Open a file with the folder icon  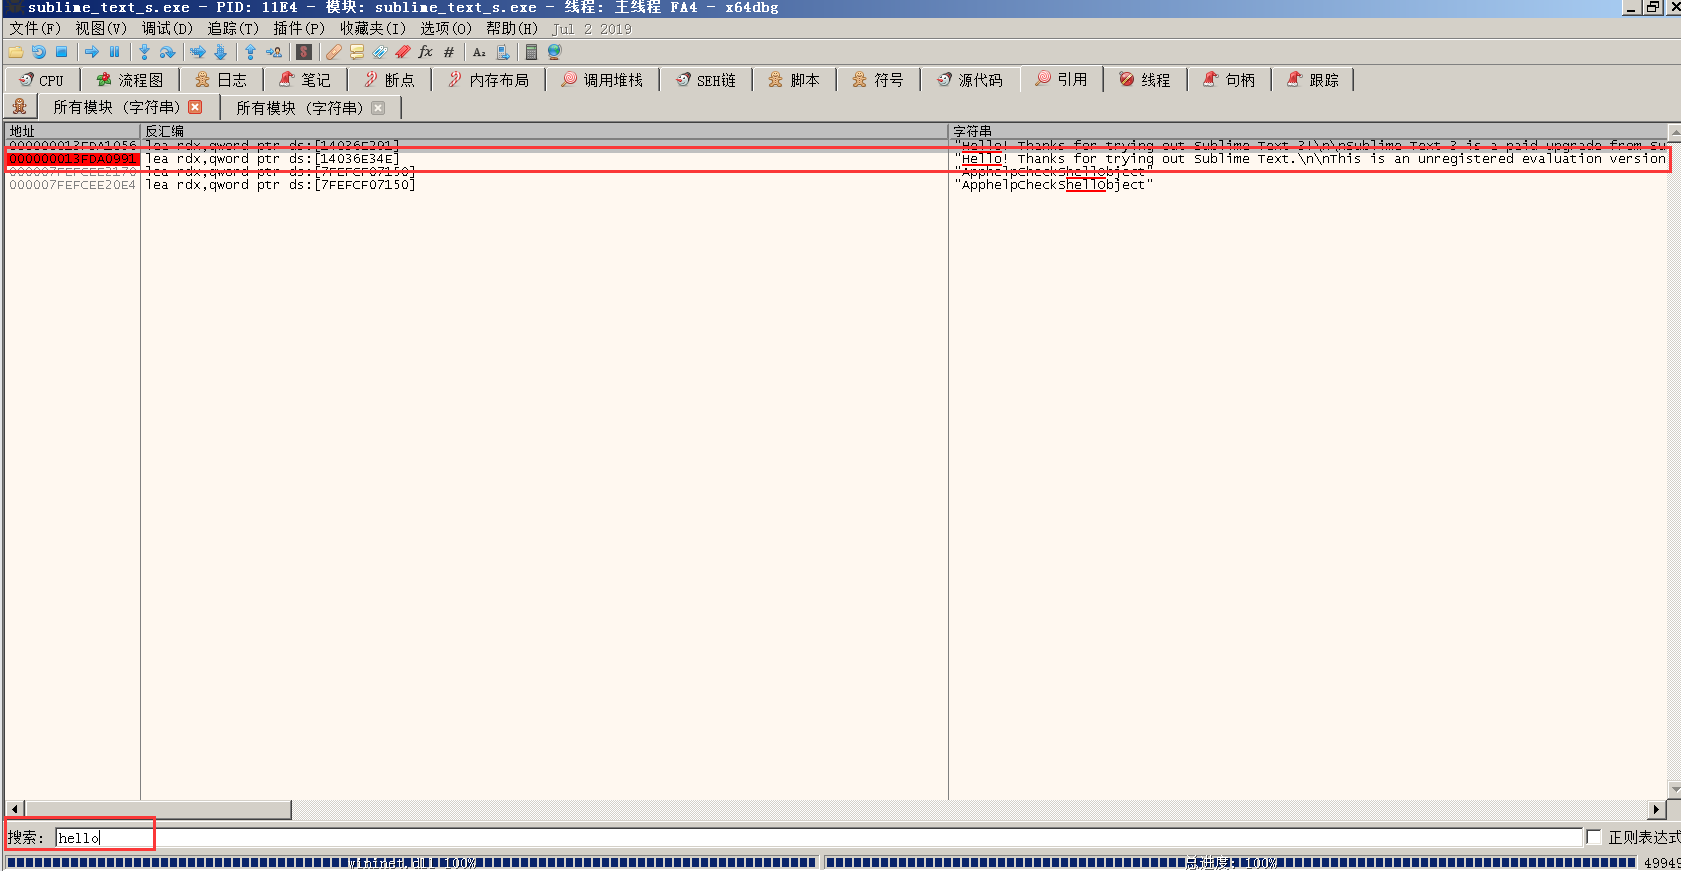coord(16,52)
